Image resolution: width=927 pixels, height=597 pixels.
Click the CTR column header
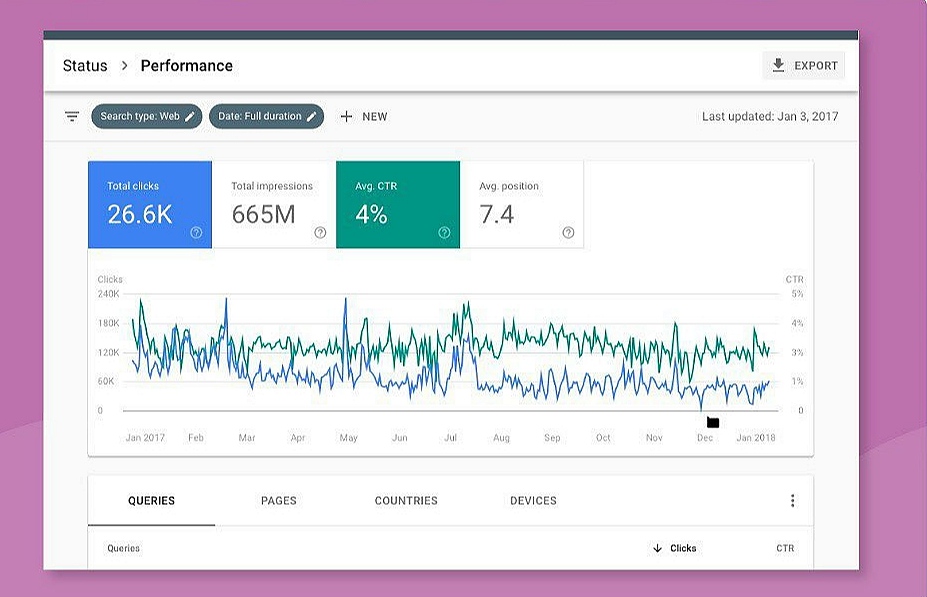pyautogui.click(x=785, y=548)
